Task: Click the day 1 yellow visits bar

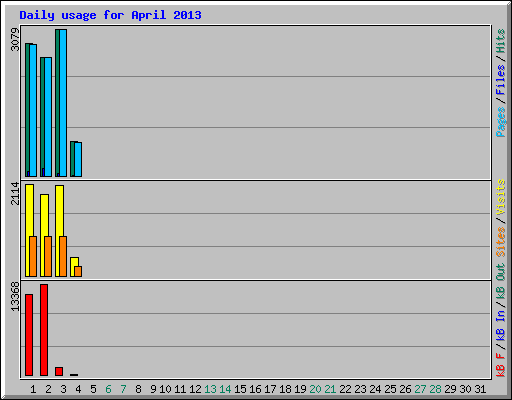Action: (29, 230)
